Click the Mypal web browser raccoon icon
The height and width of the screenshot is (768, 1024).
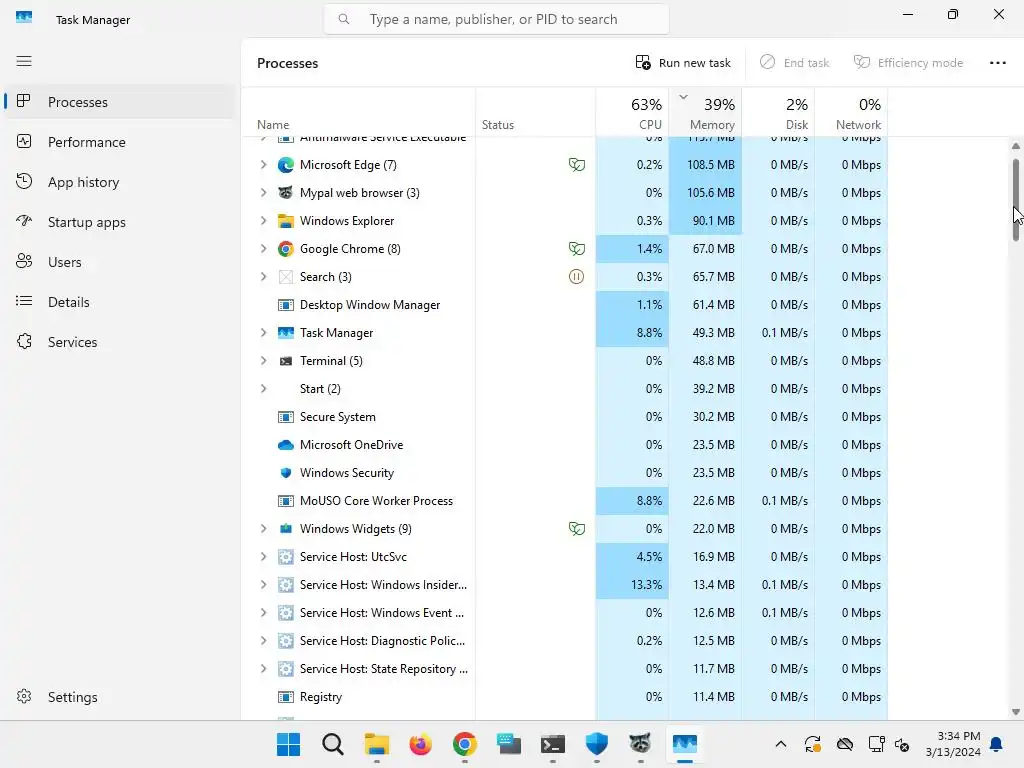(x=285, y=193)
